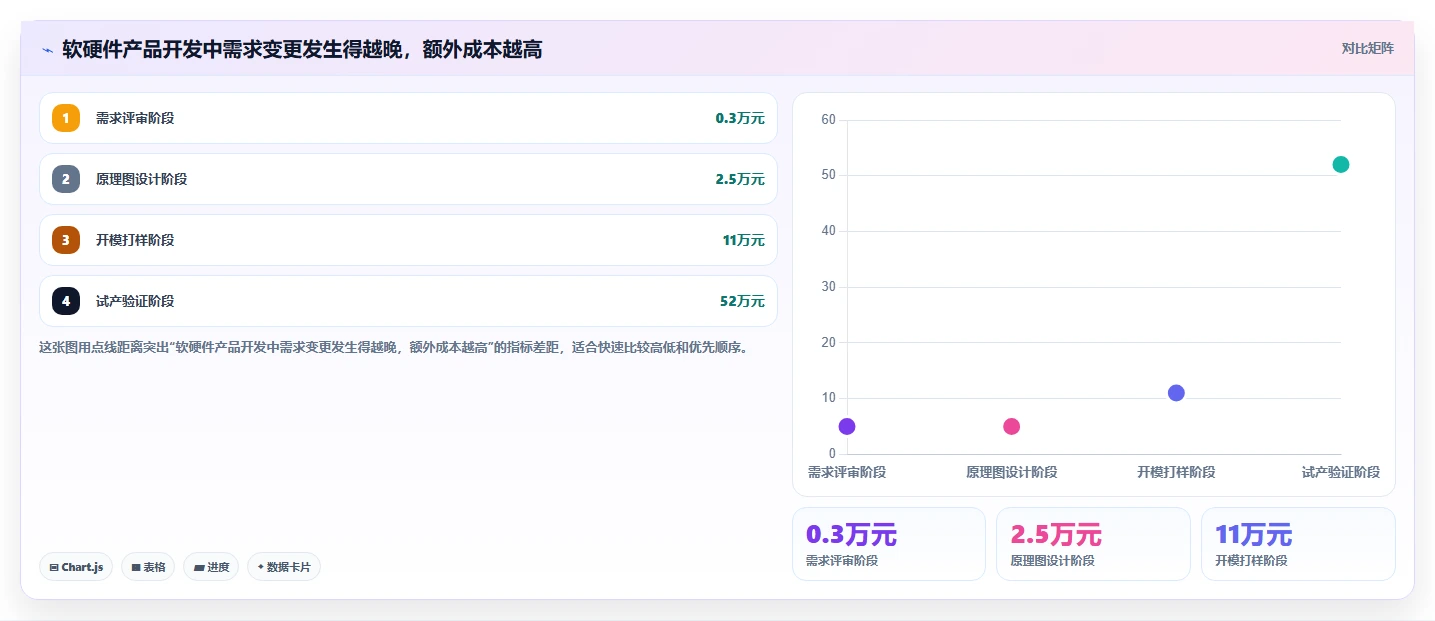Click the 52万元 value in the list
Image resolution: width=1435 pixels, height=621 pixels.
(x=744, y=301)
